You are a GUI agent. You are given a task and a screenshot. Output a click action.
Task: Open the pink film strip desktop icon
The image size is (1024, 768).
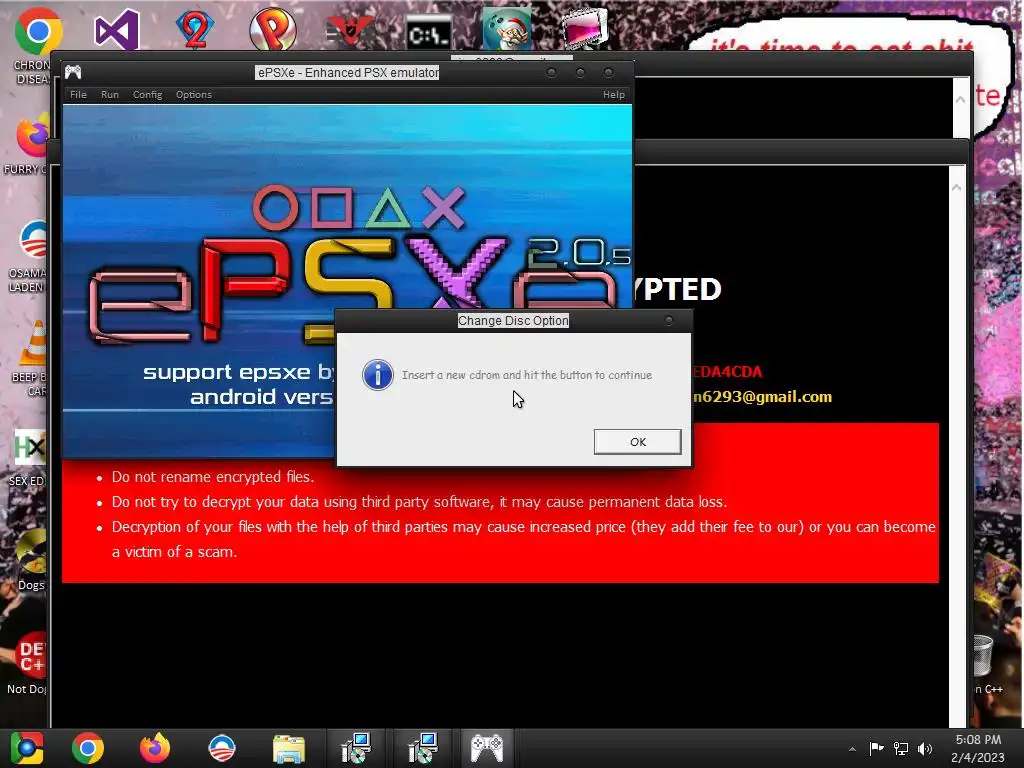(584, 29)
